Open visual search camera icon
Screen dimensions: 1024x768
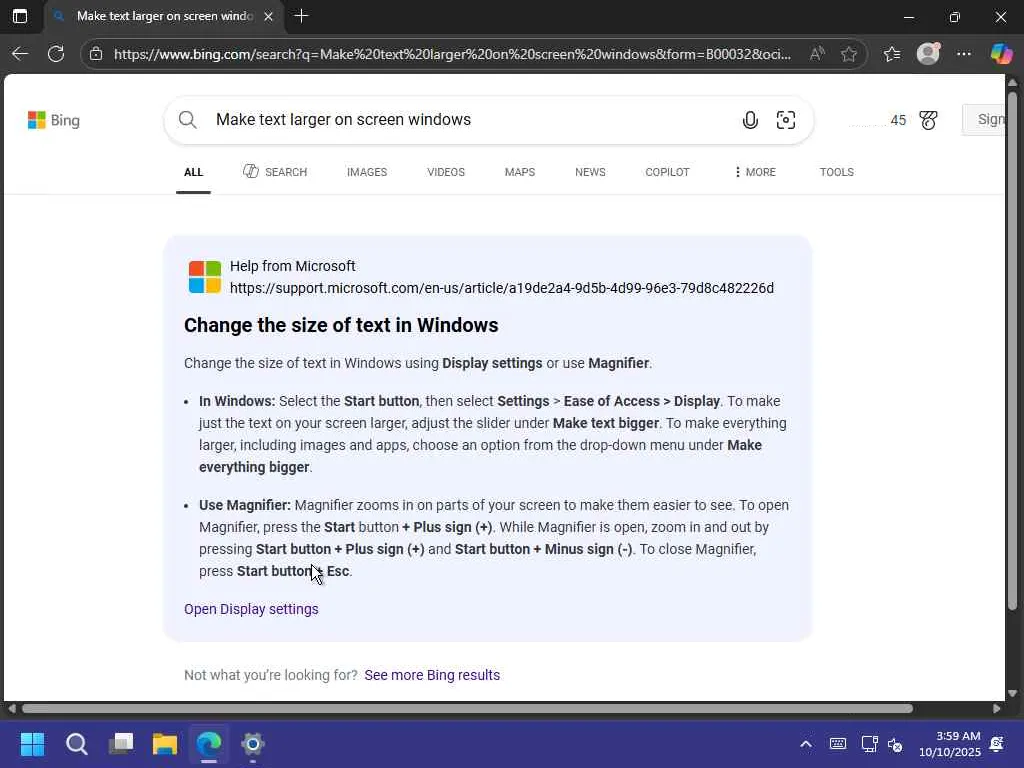point(786,120)
